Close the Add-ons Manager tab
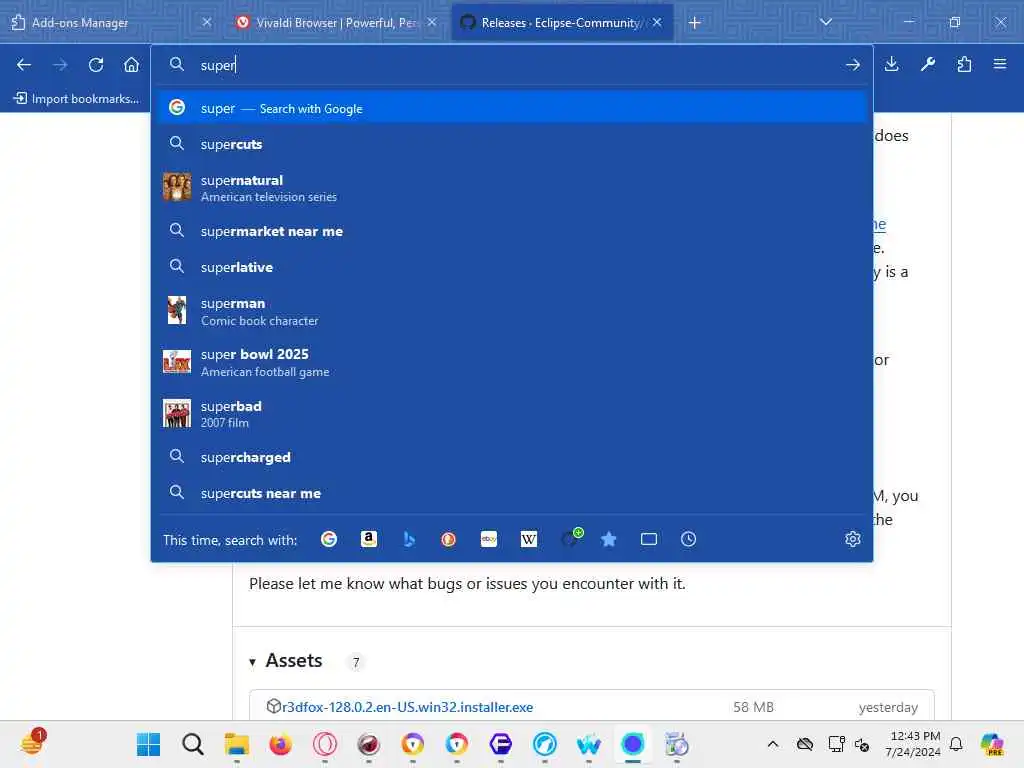1024x768 pixels. coord(207,22)
